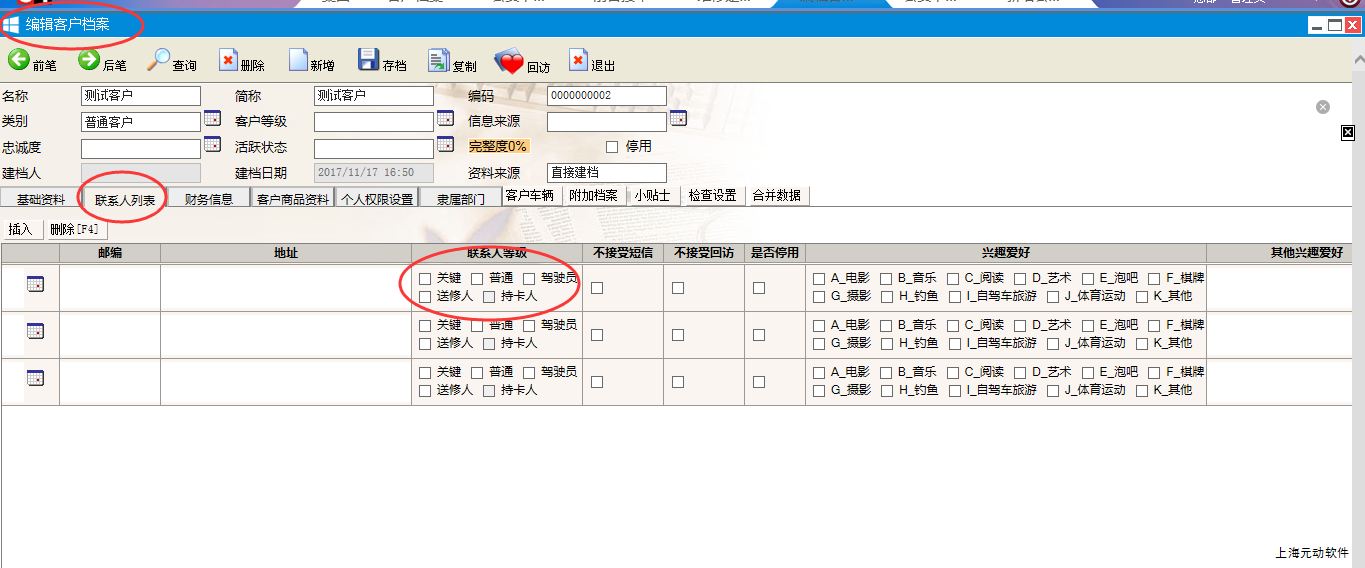Click the 复制 copy icon
This screenshot has width=1365, height=568.
tap(438, 61)
